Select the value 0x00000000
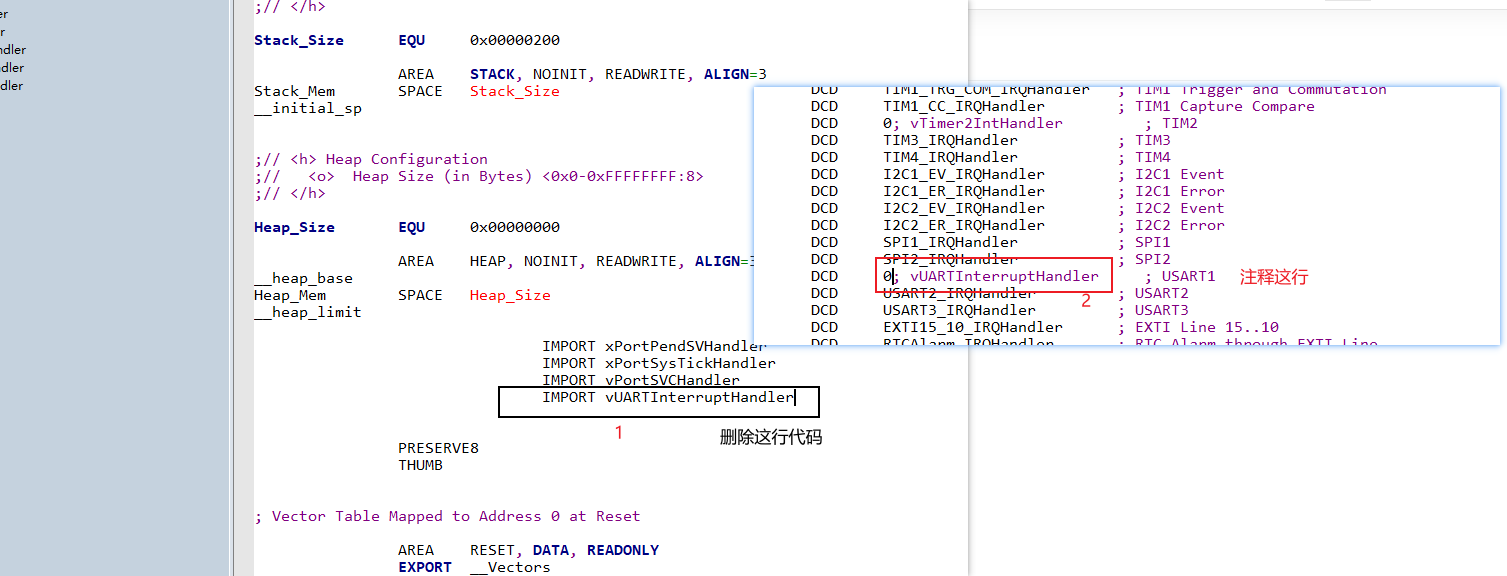1507x576 pixels. (515, 228)
